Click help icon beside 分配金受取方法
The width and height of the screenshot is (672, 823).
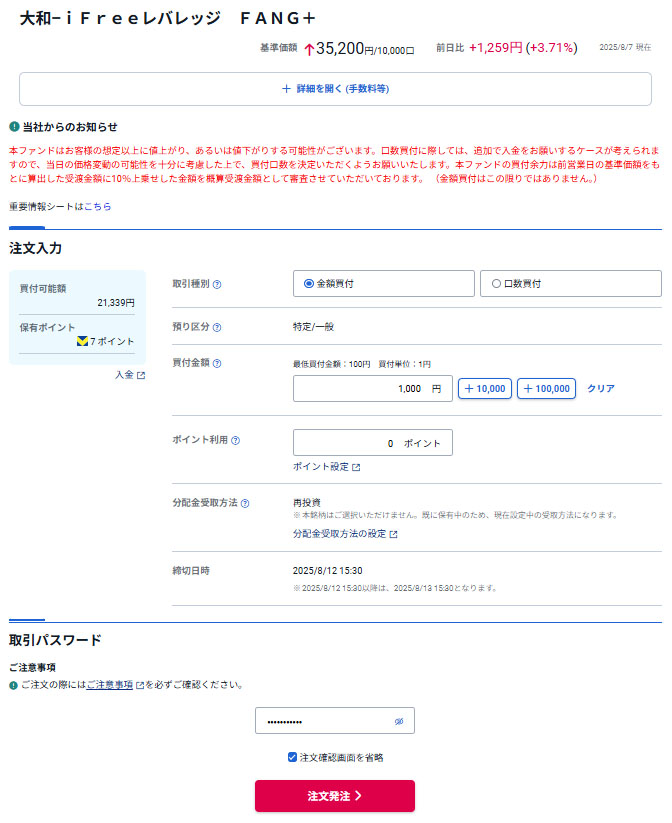coord(245,503)
